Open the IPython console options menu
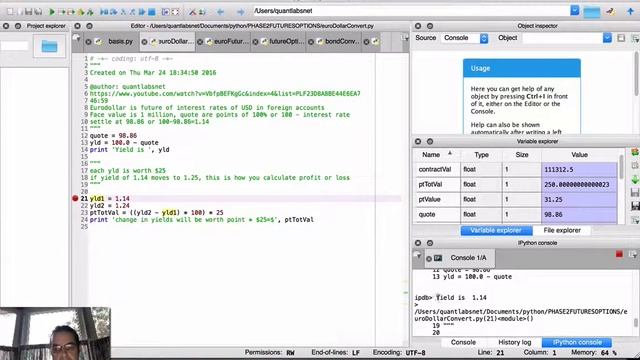This screenshot has height=360, width=640. 633,254
